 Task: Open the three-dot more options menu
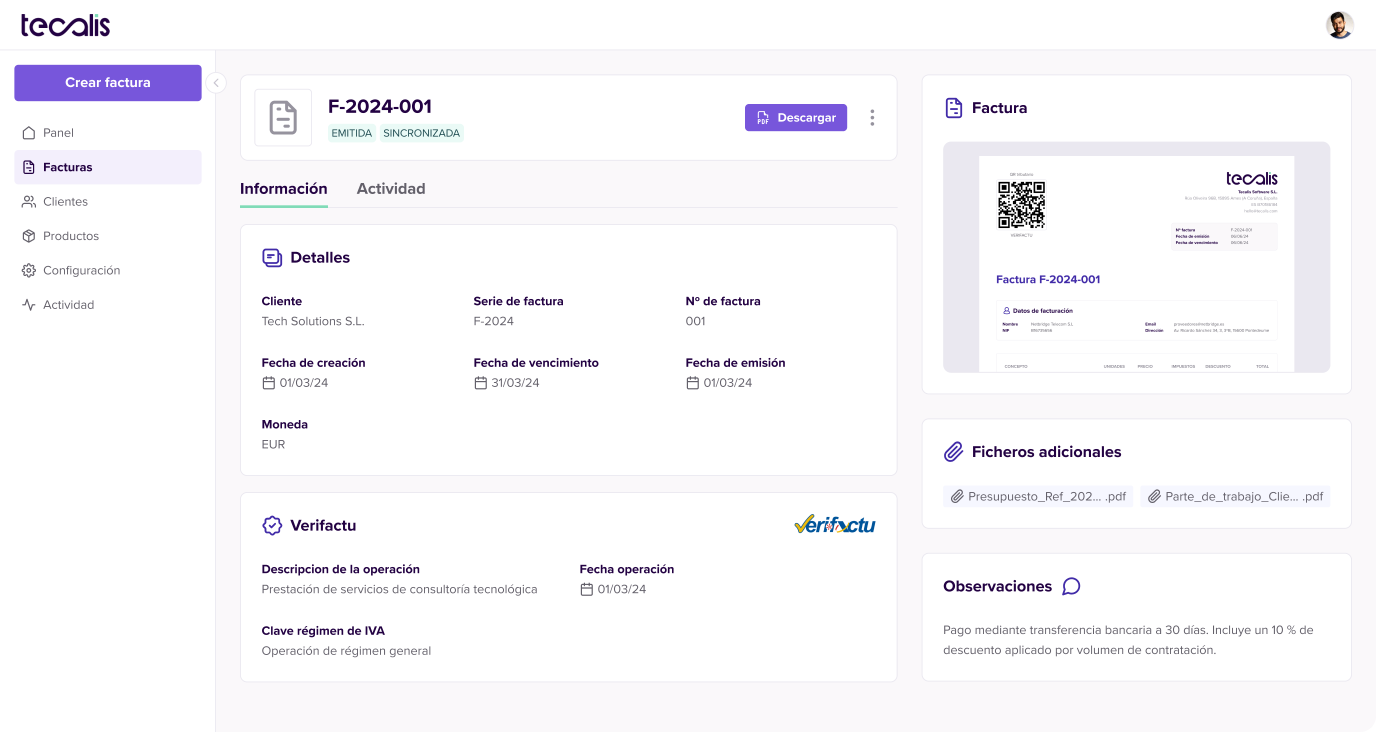[x=872, y=118]
